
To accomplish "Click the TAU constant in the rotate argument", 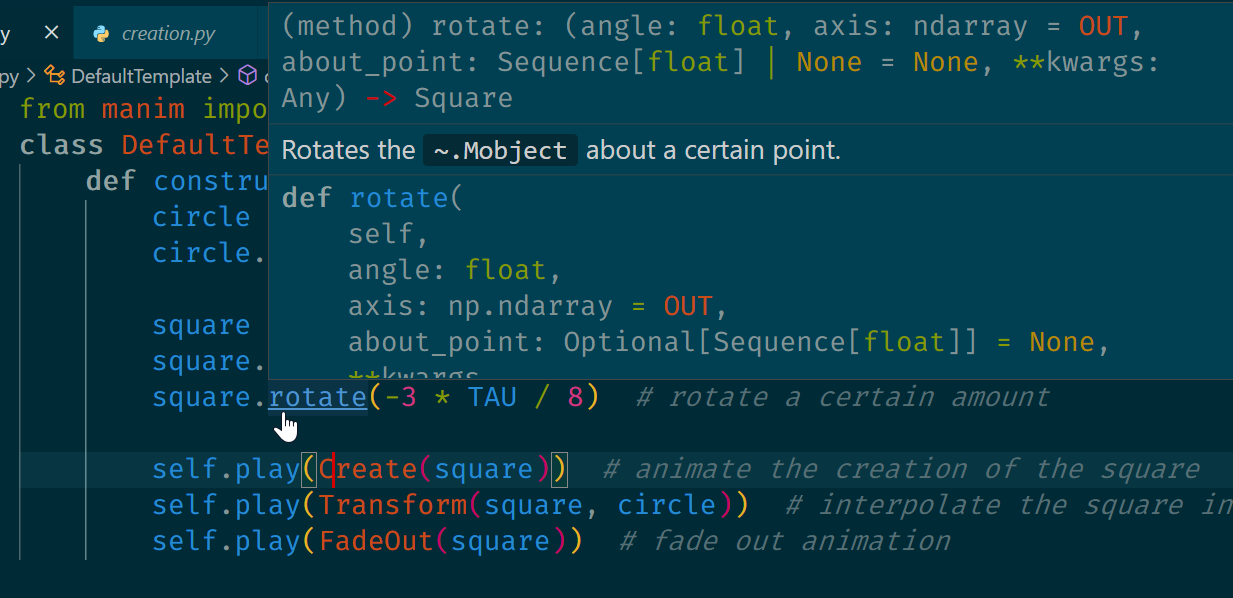I will tap(492, 397).
